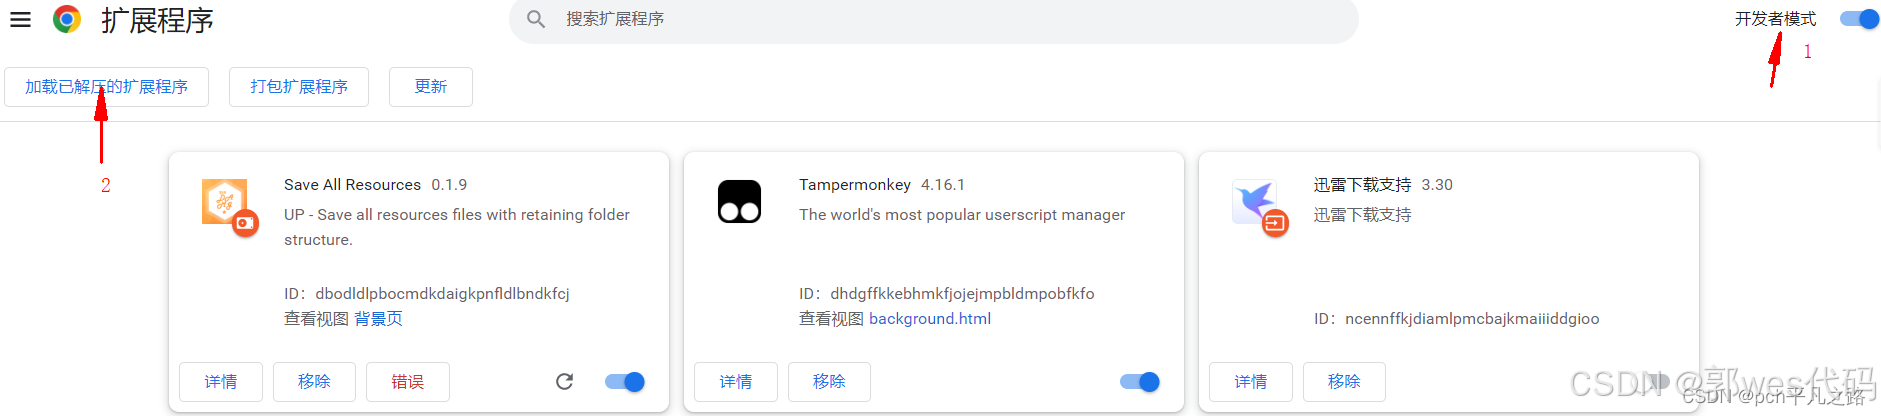The height and width of the screenshot is (416, 1881).
Task: Open 背景页 view link
Action: tap(378, 319)
